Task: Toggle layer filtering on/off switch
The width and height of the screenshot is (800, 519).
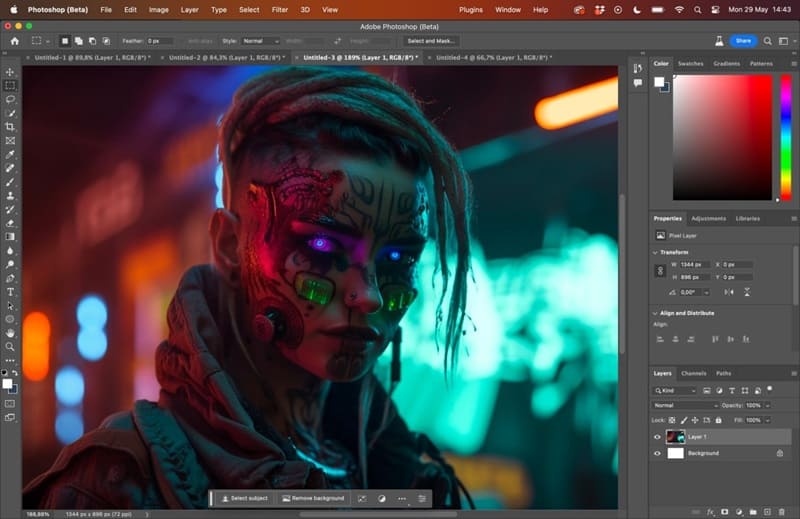Action: click(769, 389)
